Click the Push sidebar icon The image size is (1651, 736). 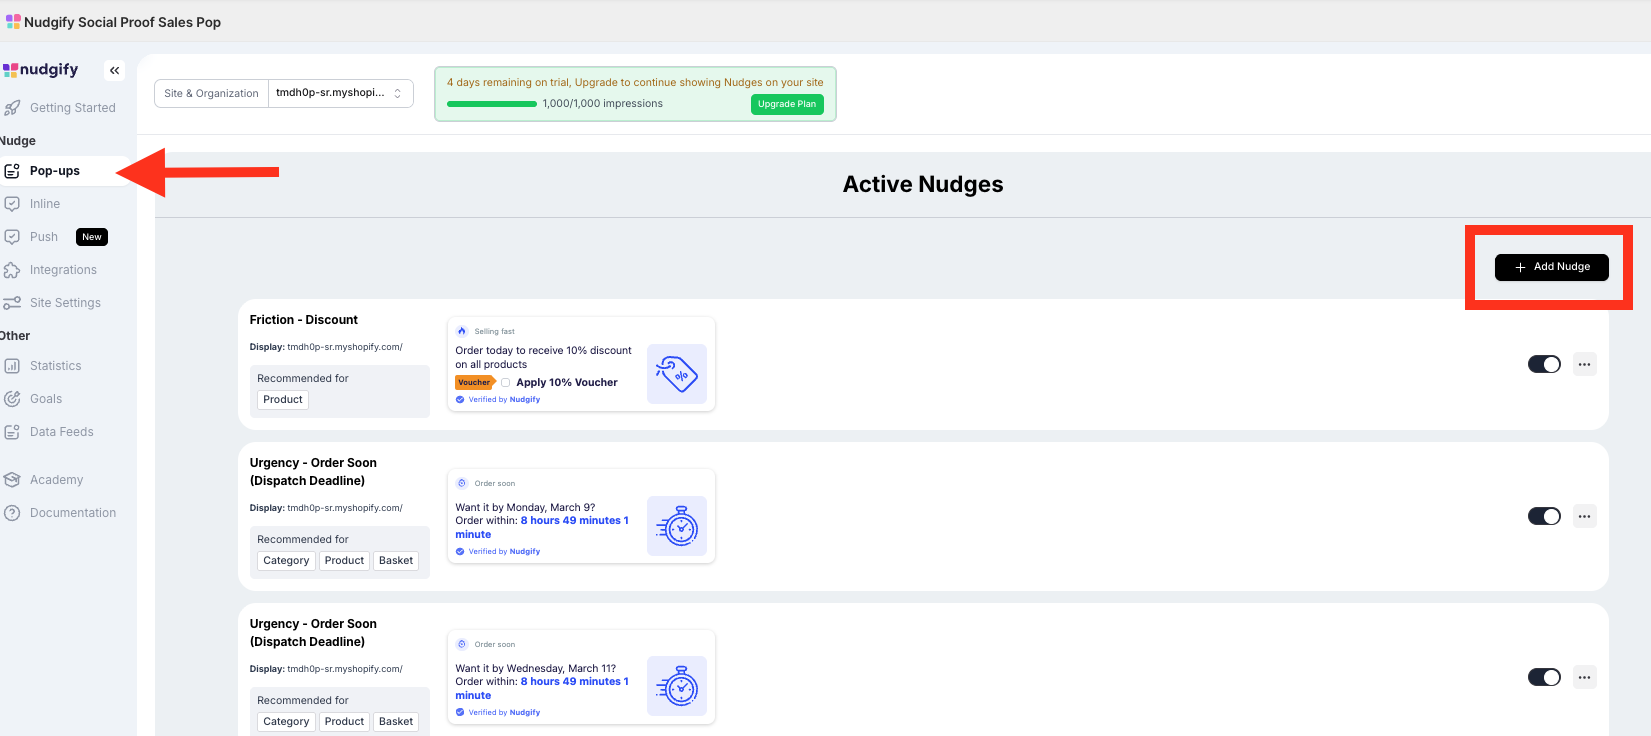coord(12,237)
